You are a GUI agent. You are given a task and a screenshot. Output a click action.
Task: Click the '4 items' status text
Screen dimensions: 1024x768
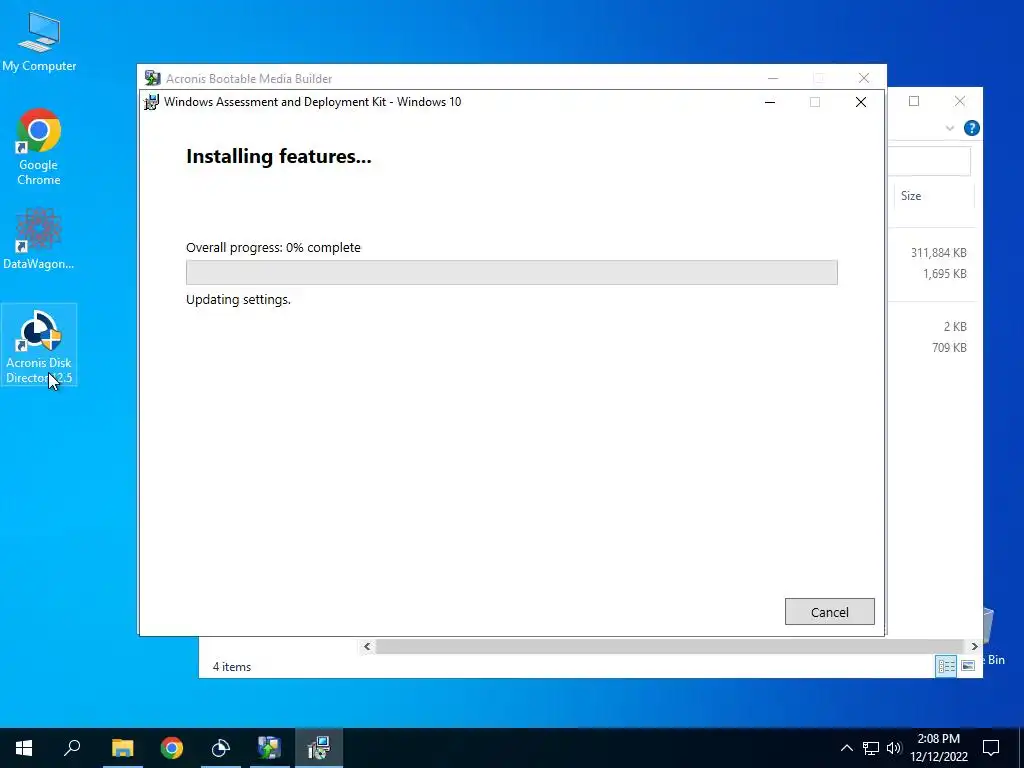tap(232, 667)
